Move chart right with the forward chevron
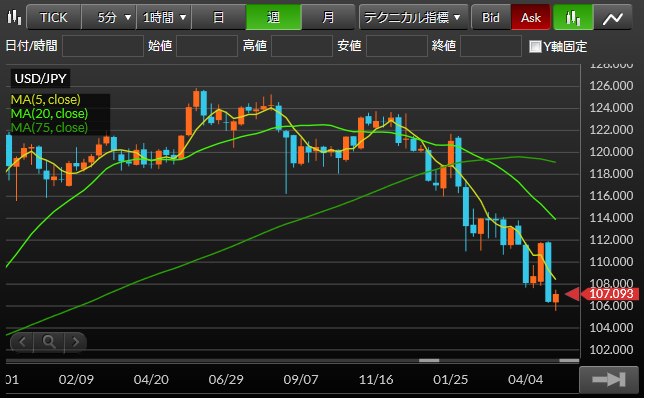Image resolution: width=645 pixels, height=398 pixels. 75,342
